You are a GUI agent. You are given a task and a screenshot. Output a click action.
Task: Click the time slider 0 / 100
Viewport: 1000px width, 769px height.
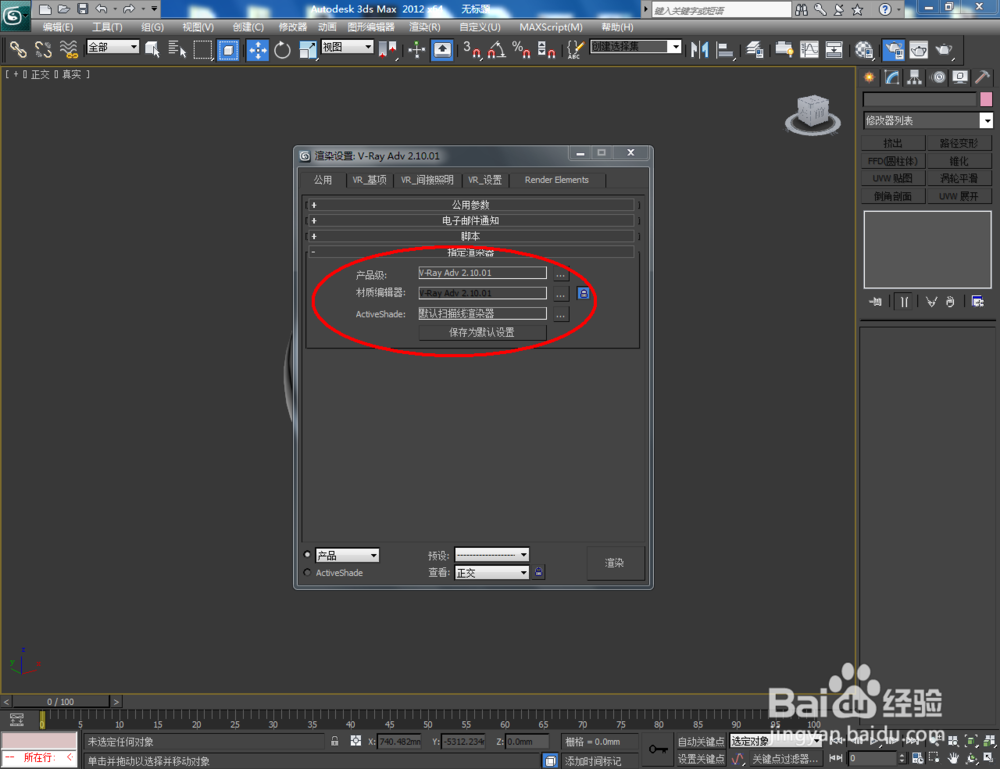point(61,701)
